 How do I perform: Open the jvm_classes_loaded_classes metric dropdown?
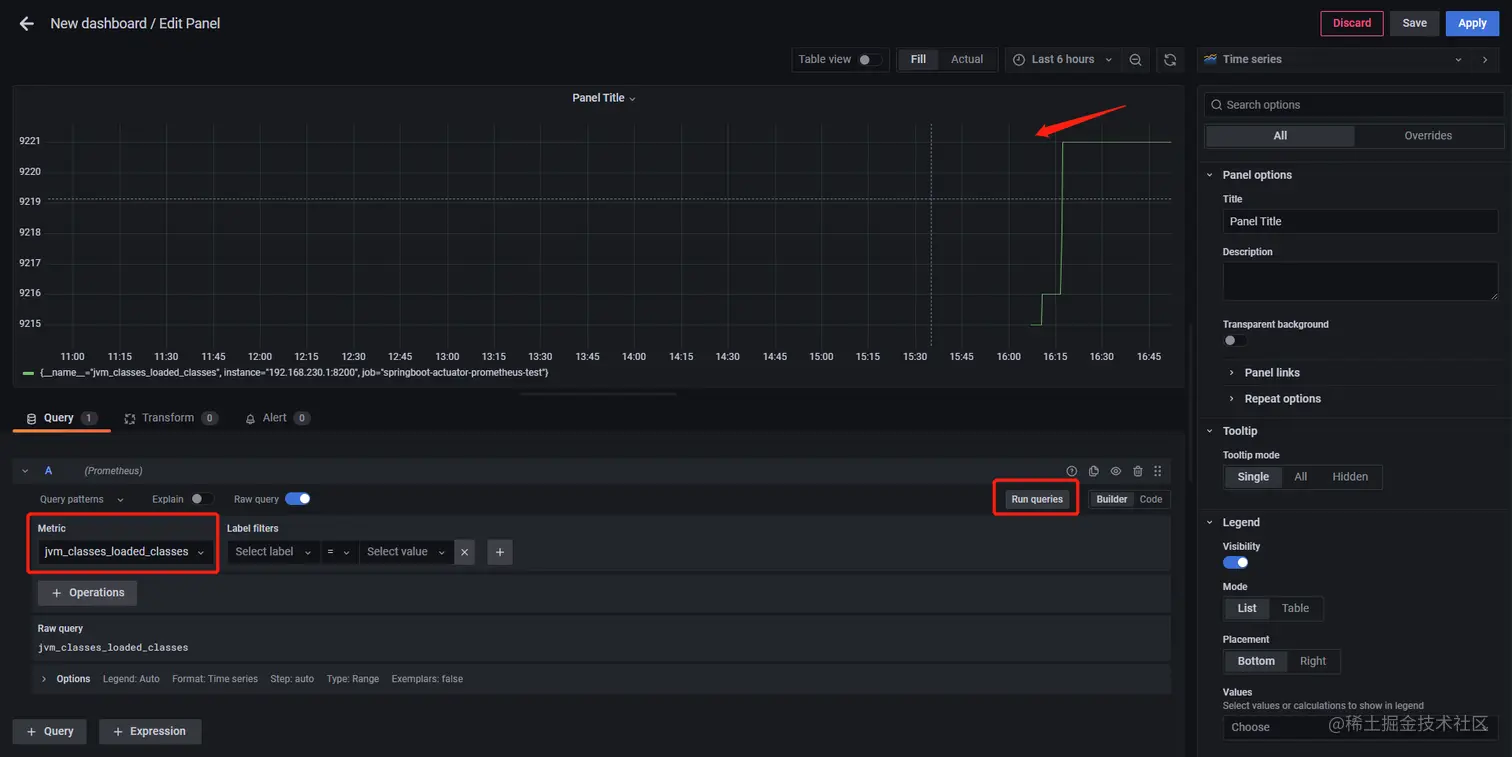coord(125,552)
